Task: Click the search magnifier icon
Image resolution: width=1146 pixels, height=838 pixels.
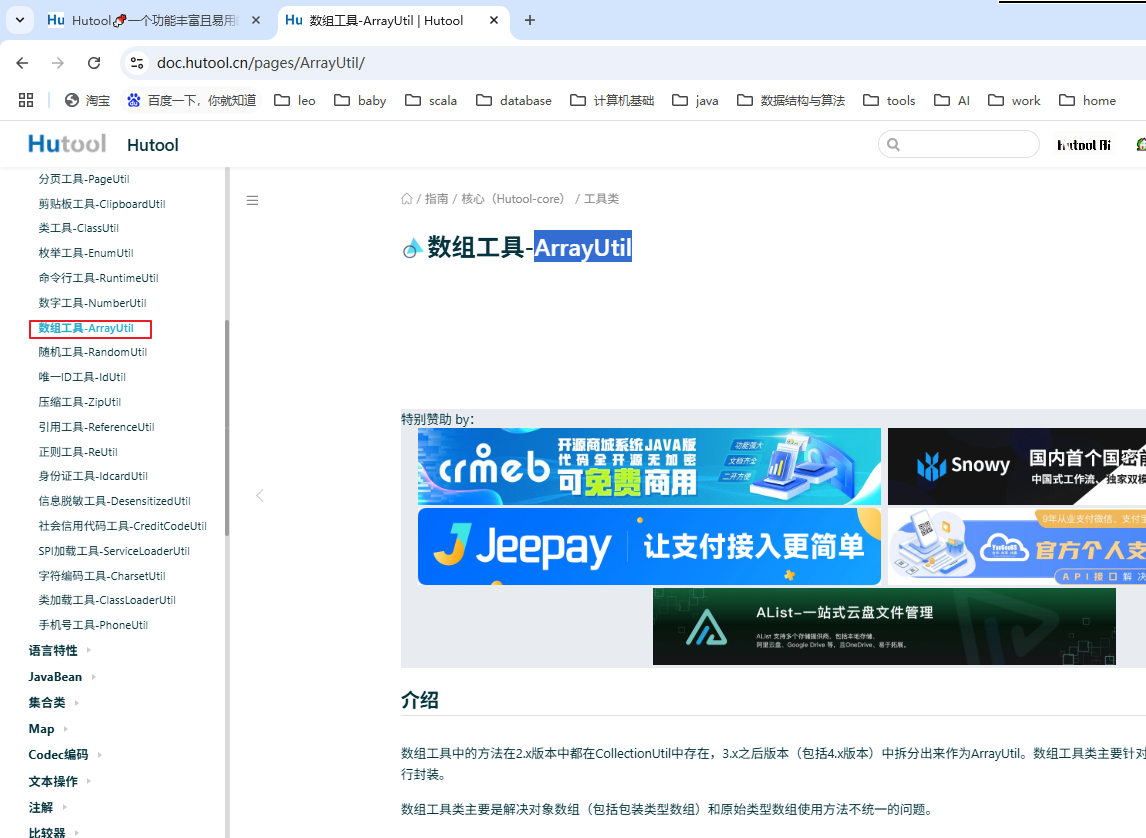Action: [893, 145]
